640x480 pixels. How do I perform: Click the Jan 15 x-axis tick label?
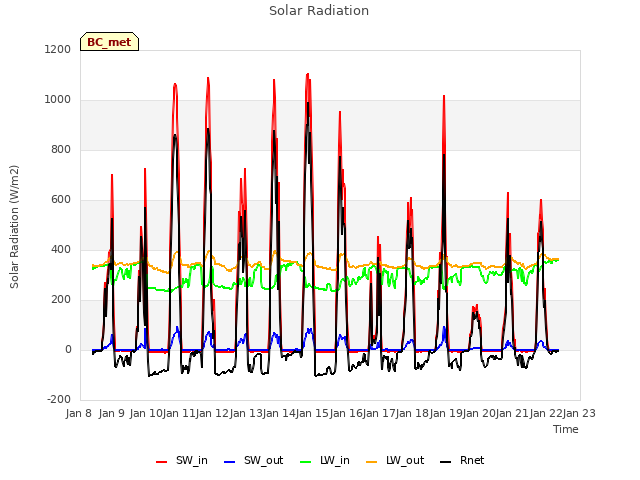pos(312,413)
